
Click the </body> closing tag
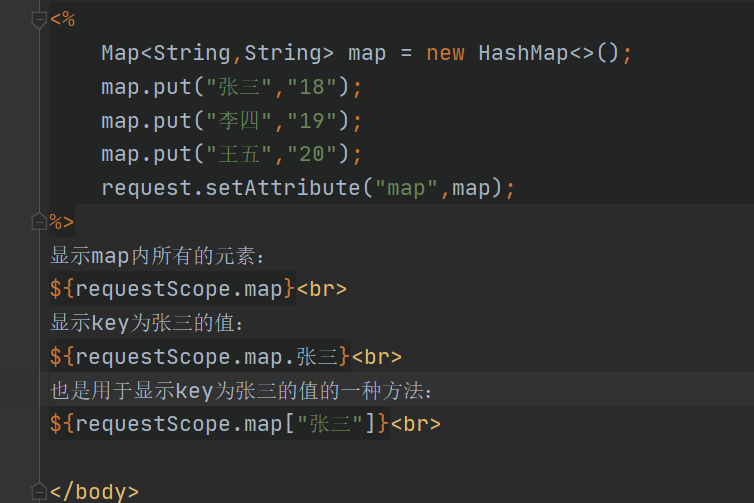click(94, 491)
